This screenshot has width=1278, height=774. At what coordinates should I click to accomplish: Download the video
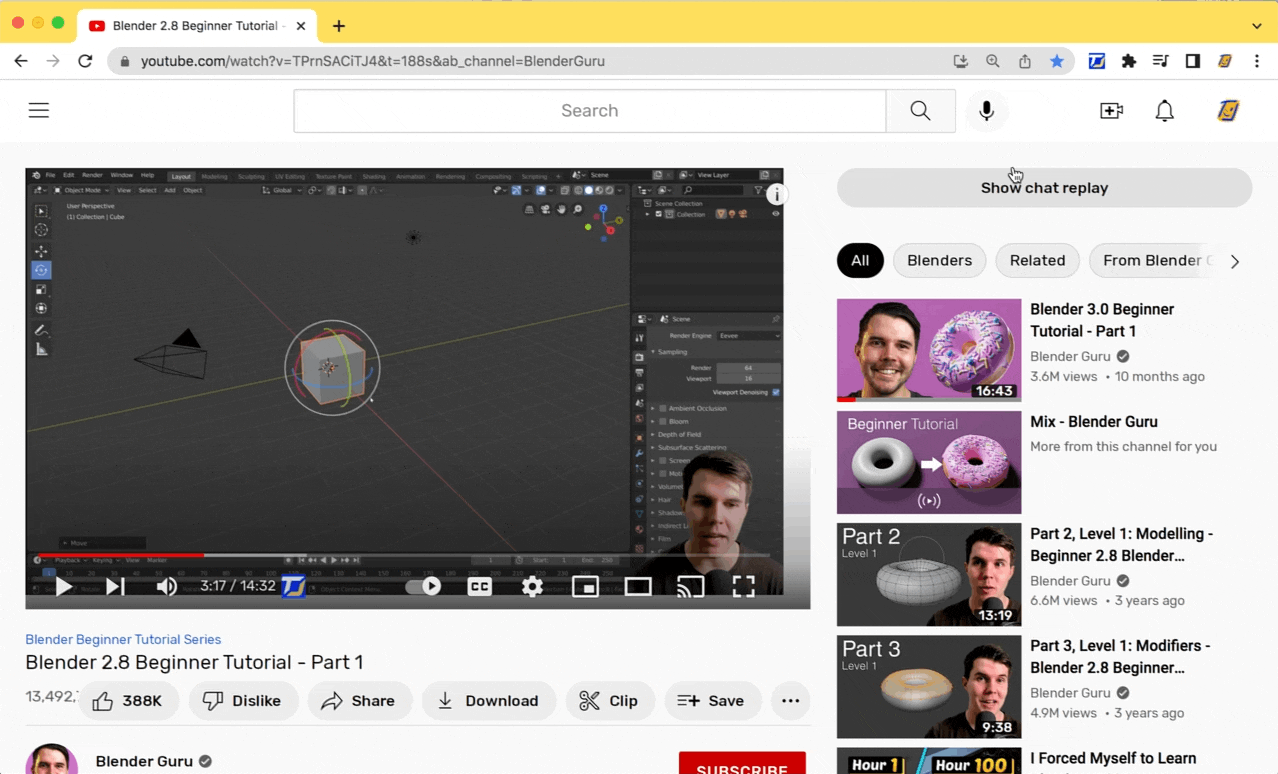pos(488,701)
